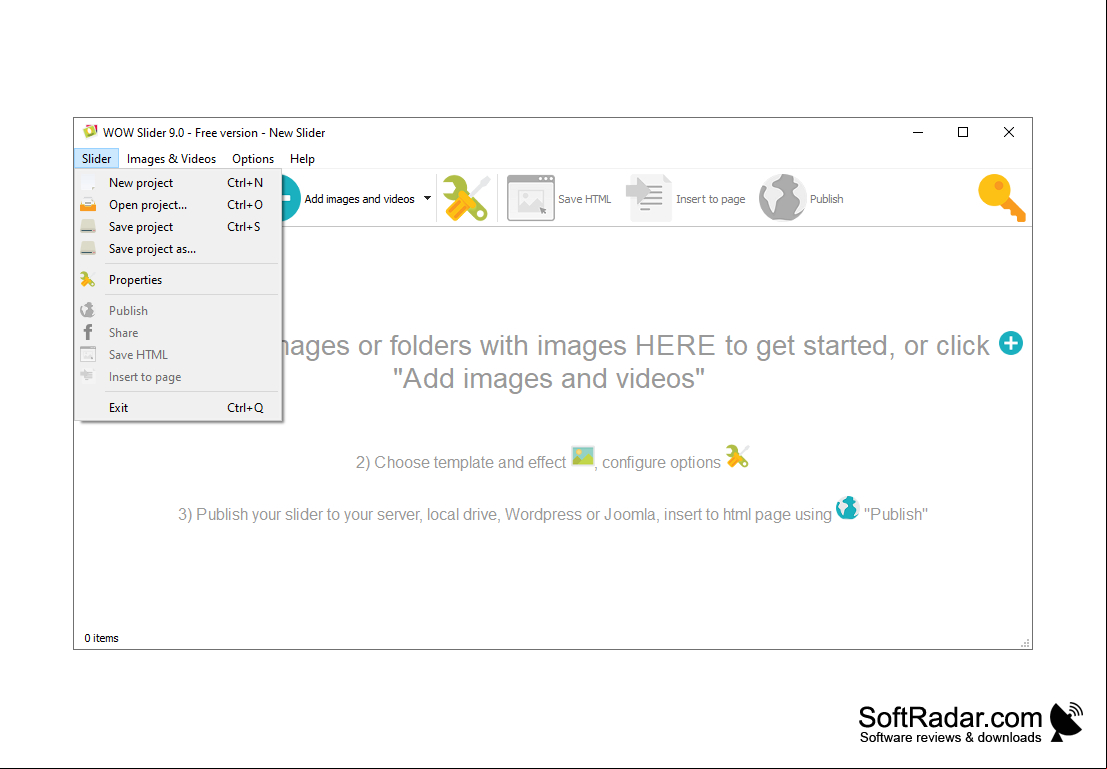Click the "0 items" status bar text
1107x769 pixels.
[102, 638]
